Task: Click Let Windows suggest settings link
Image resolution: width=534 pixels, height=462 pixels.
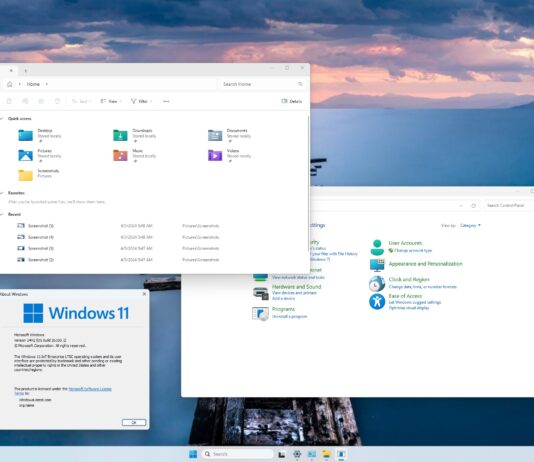Action: point(414,302)
